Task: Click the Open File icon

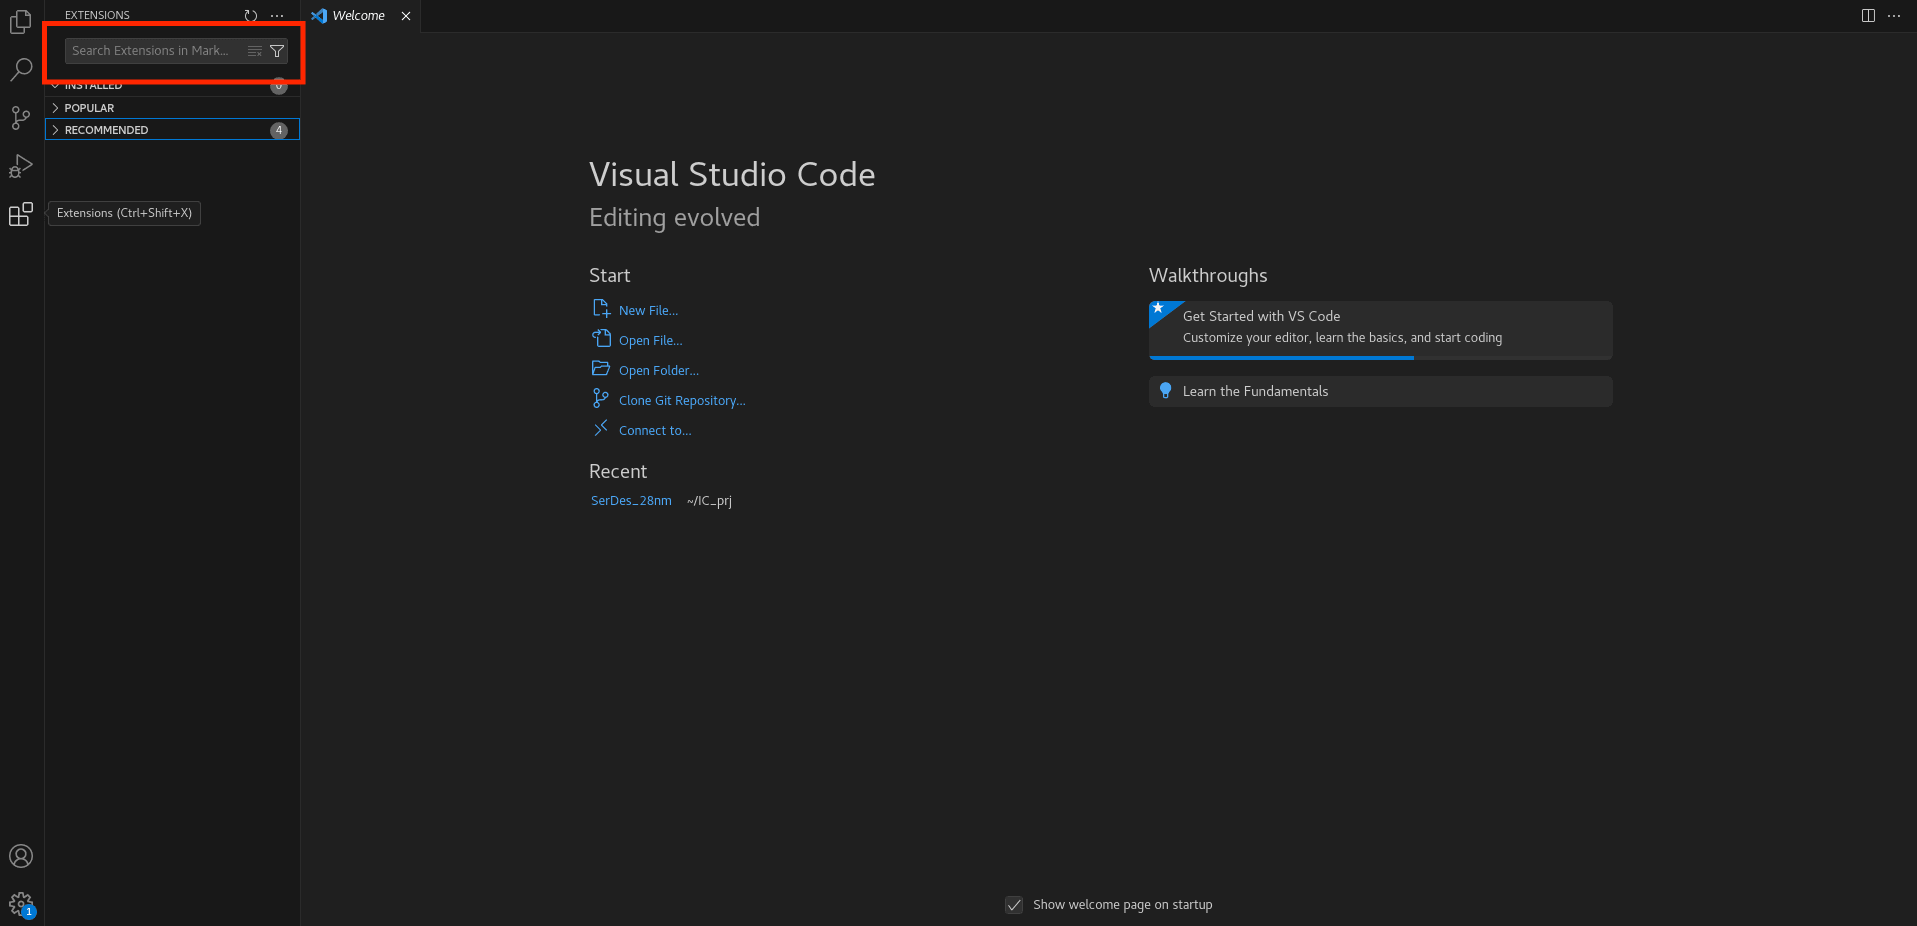Action: (x=601, y=338)
